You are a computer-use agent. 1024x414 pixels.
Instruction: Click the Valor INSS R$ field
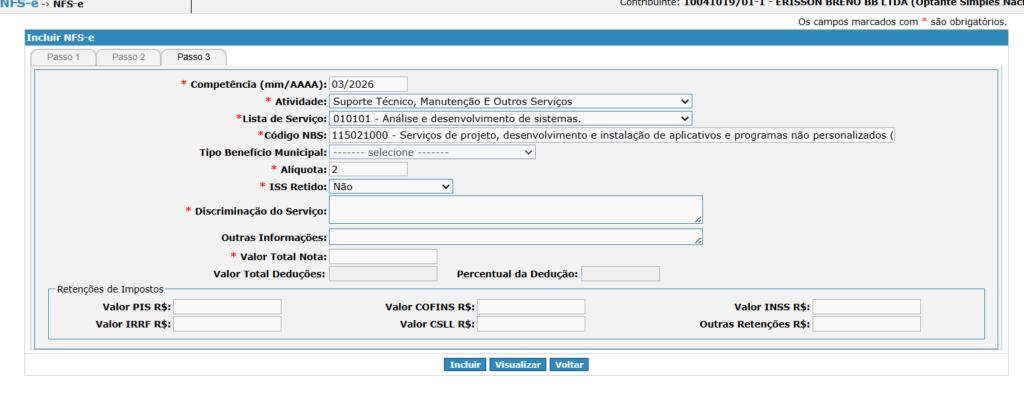tap(866, 307)
